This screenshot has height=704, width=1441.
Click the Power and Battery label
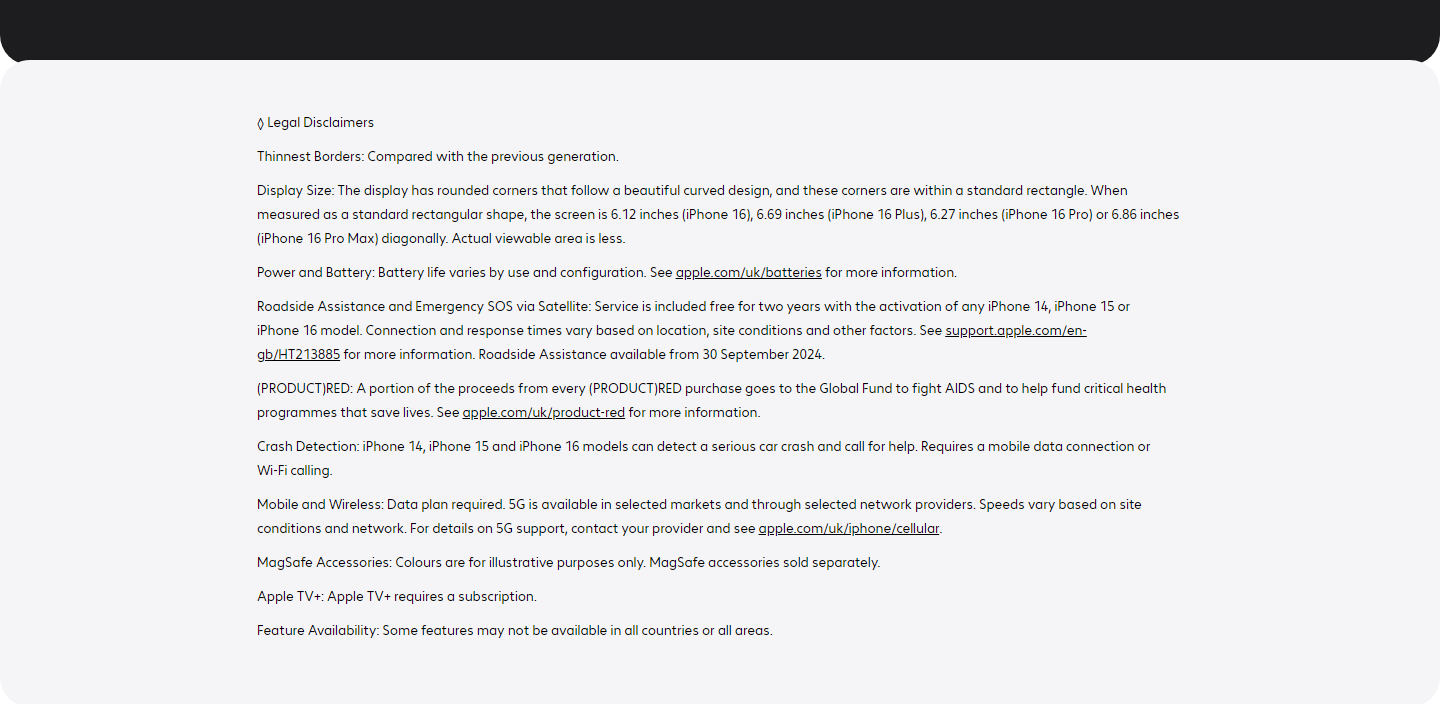[315, 272]
